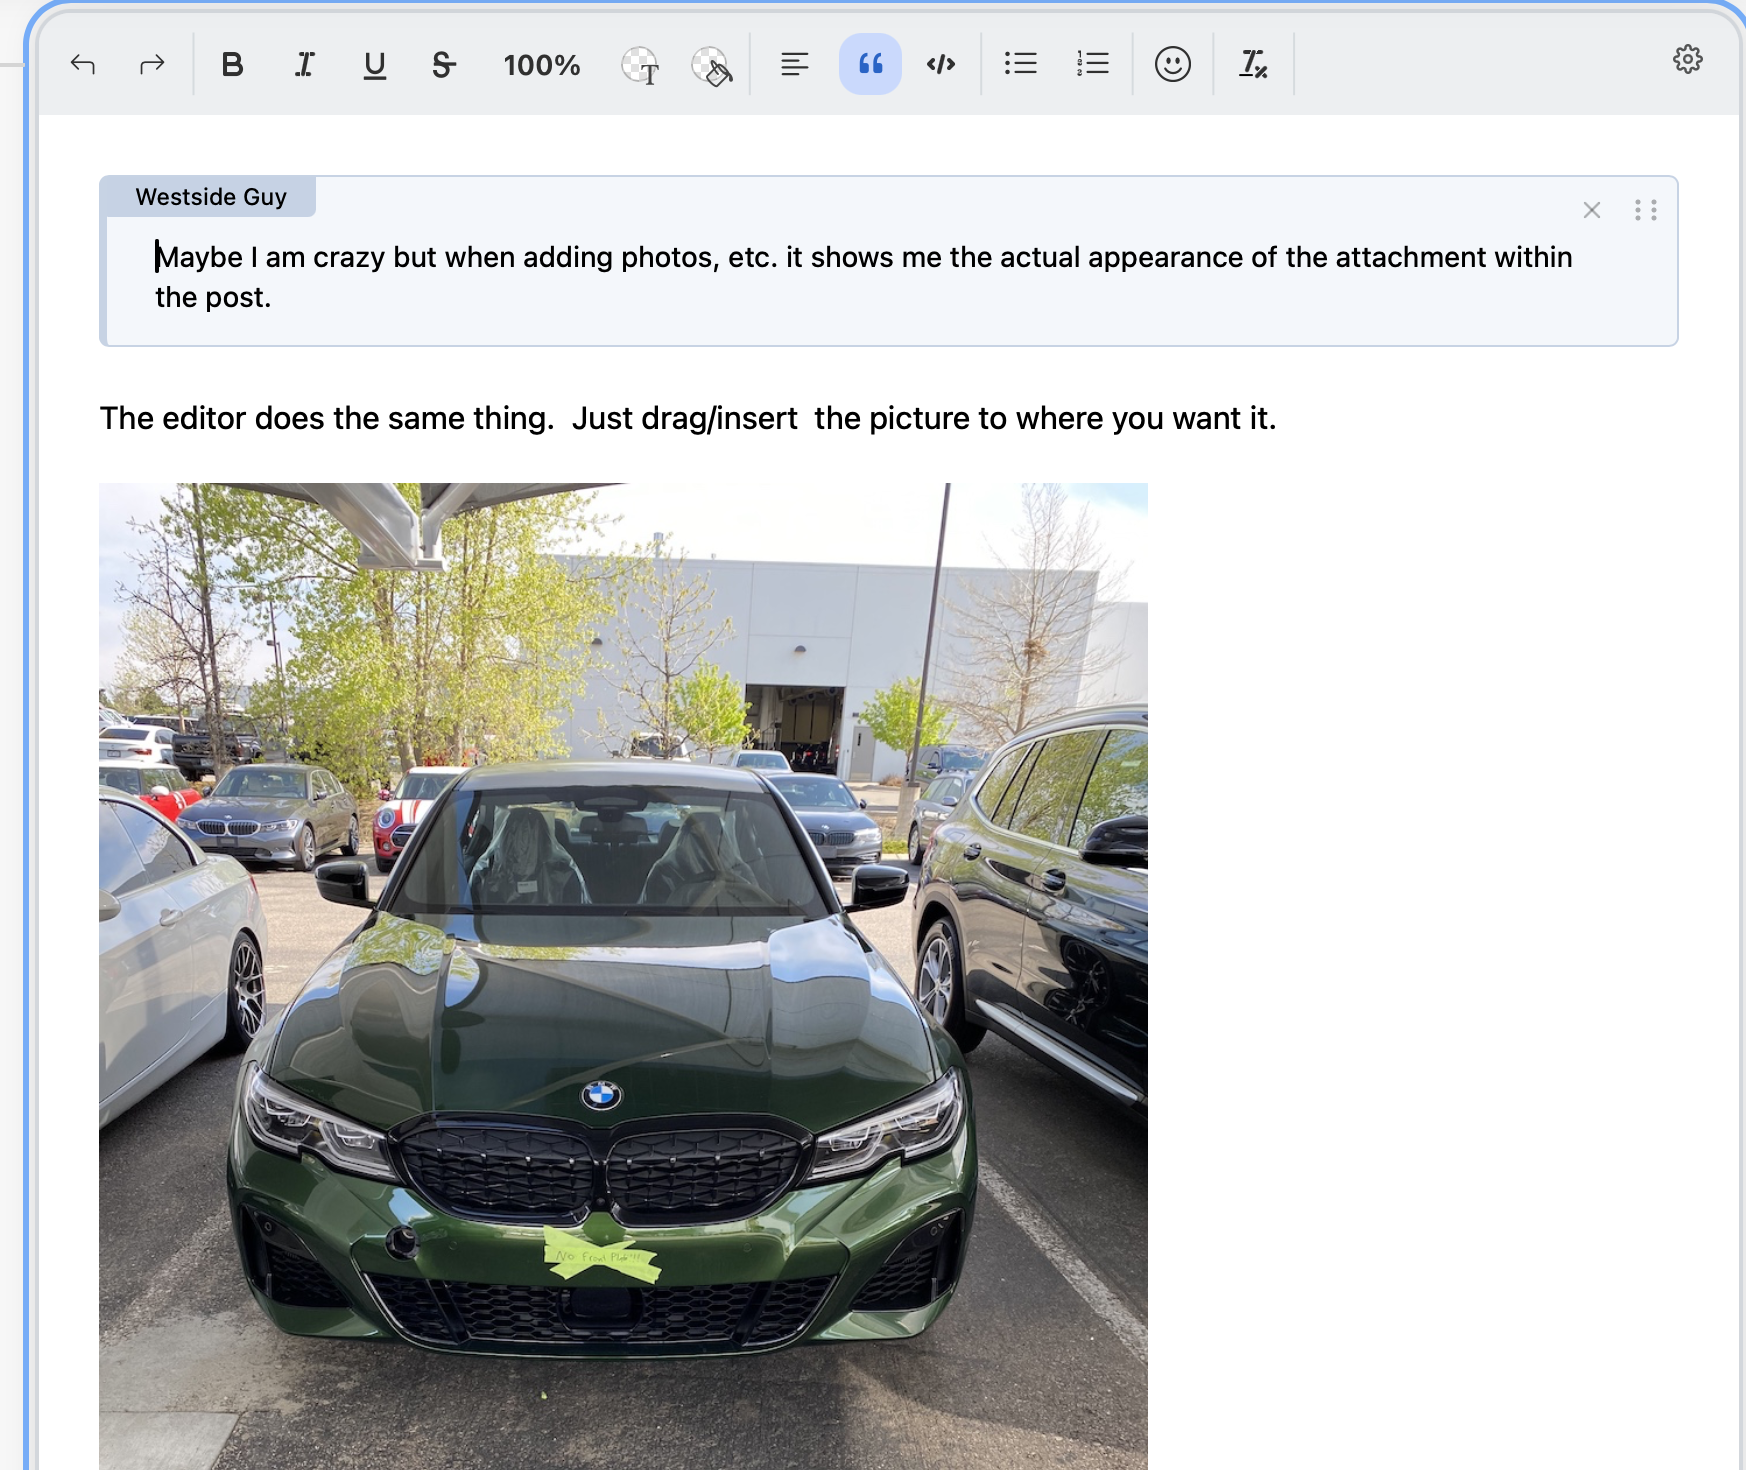The width and height of the screenshot is (1746, 1470).
Task: Open the editor settings gear
Action: click(x=1688, y=59)
